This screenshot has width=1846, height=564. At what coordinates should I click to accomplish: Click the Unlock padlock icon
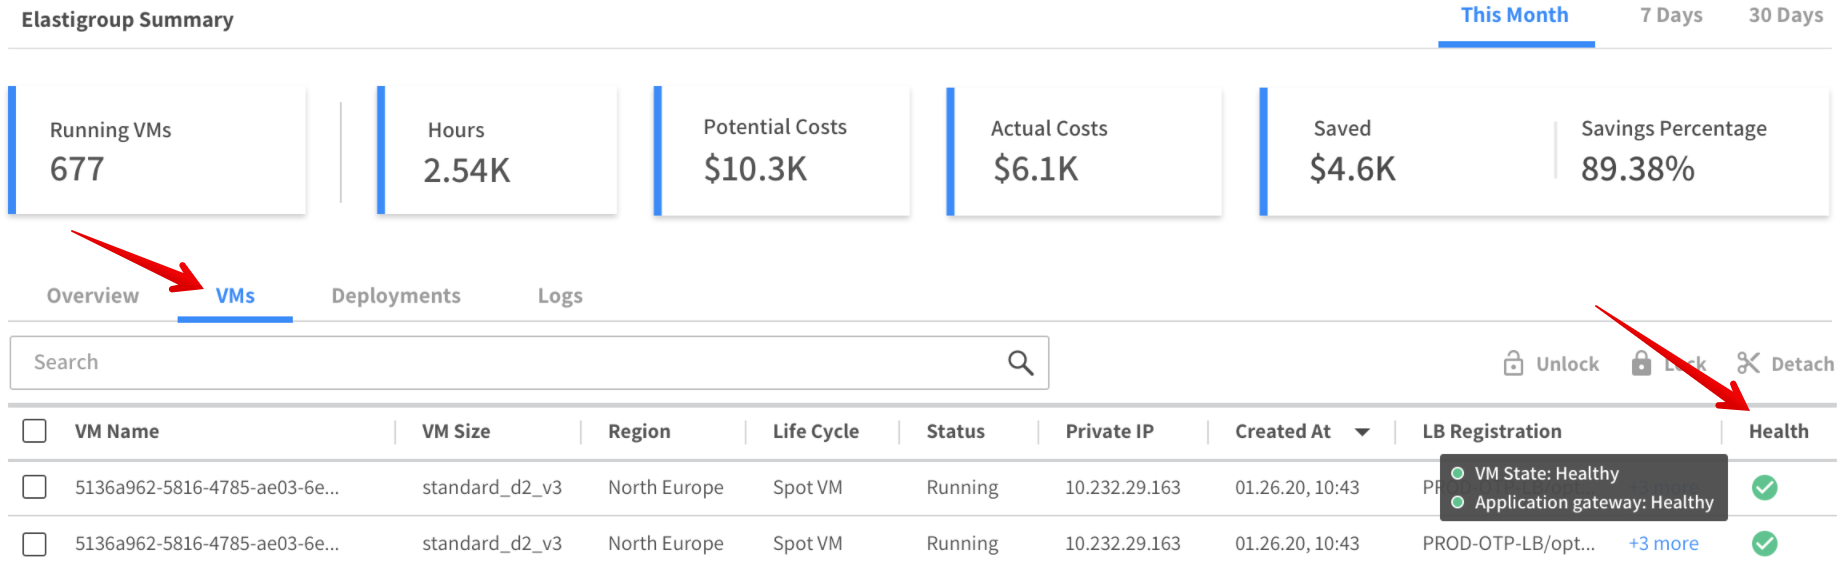coord(1513,363)
